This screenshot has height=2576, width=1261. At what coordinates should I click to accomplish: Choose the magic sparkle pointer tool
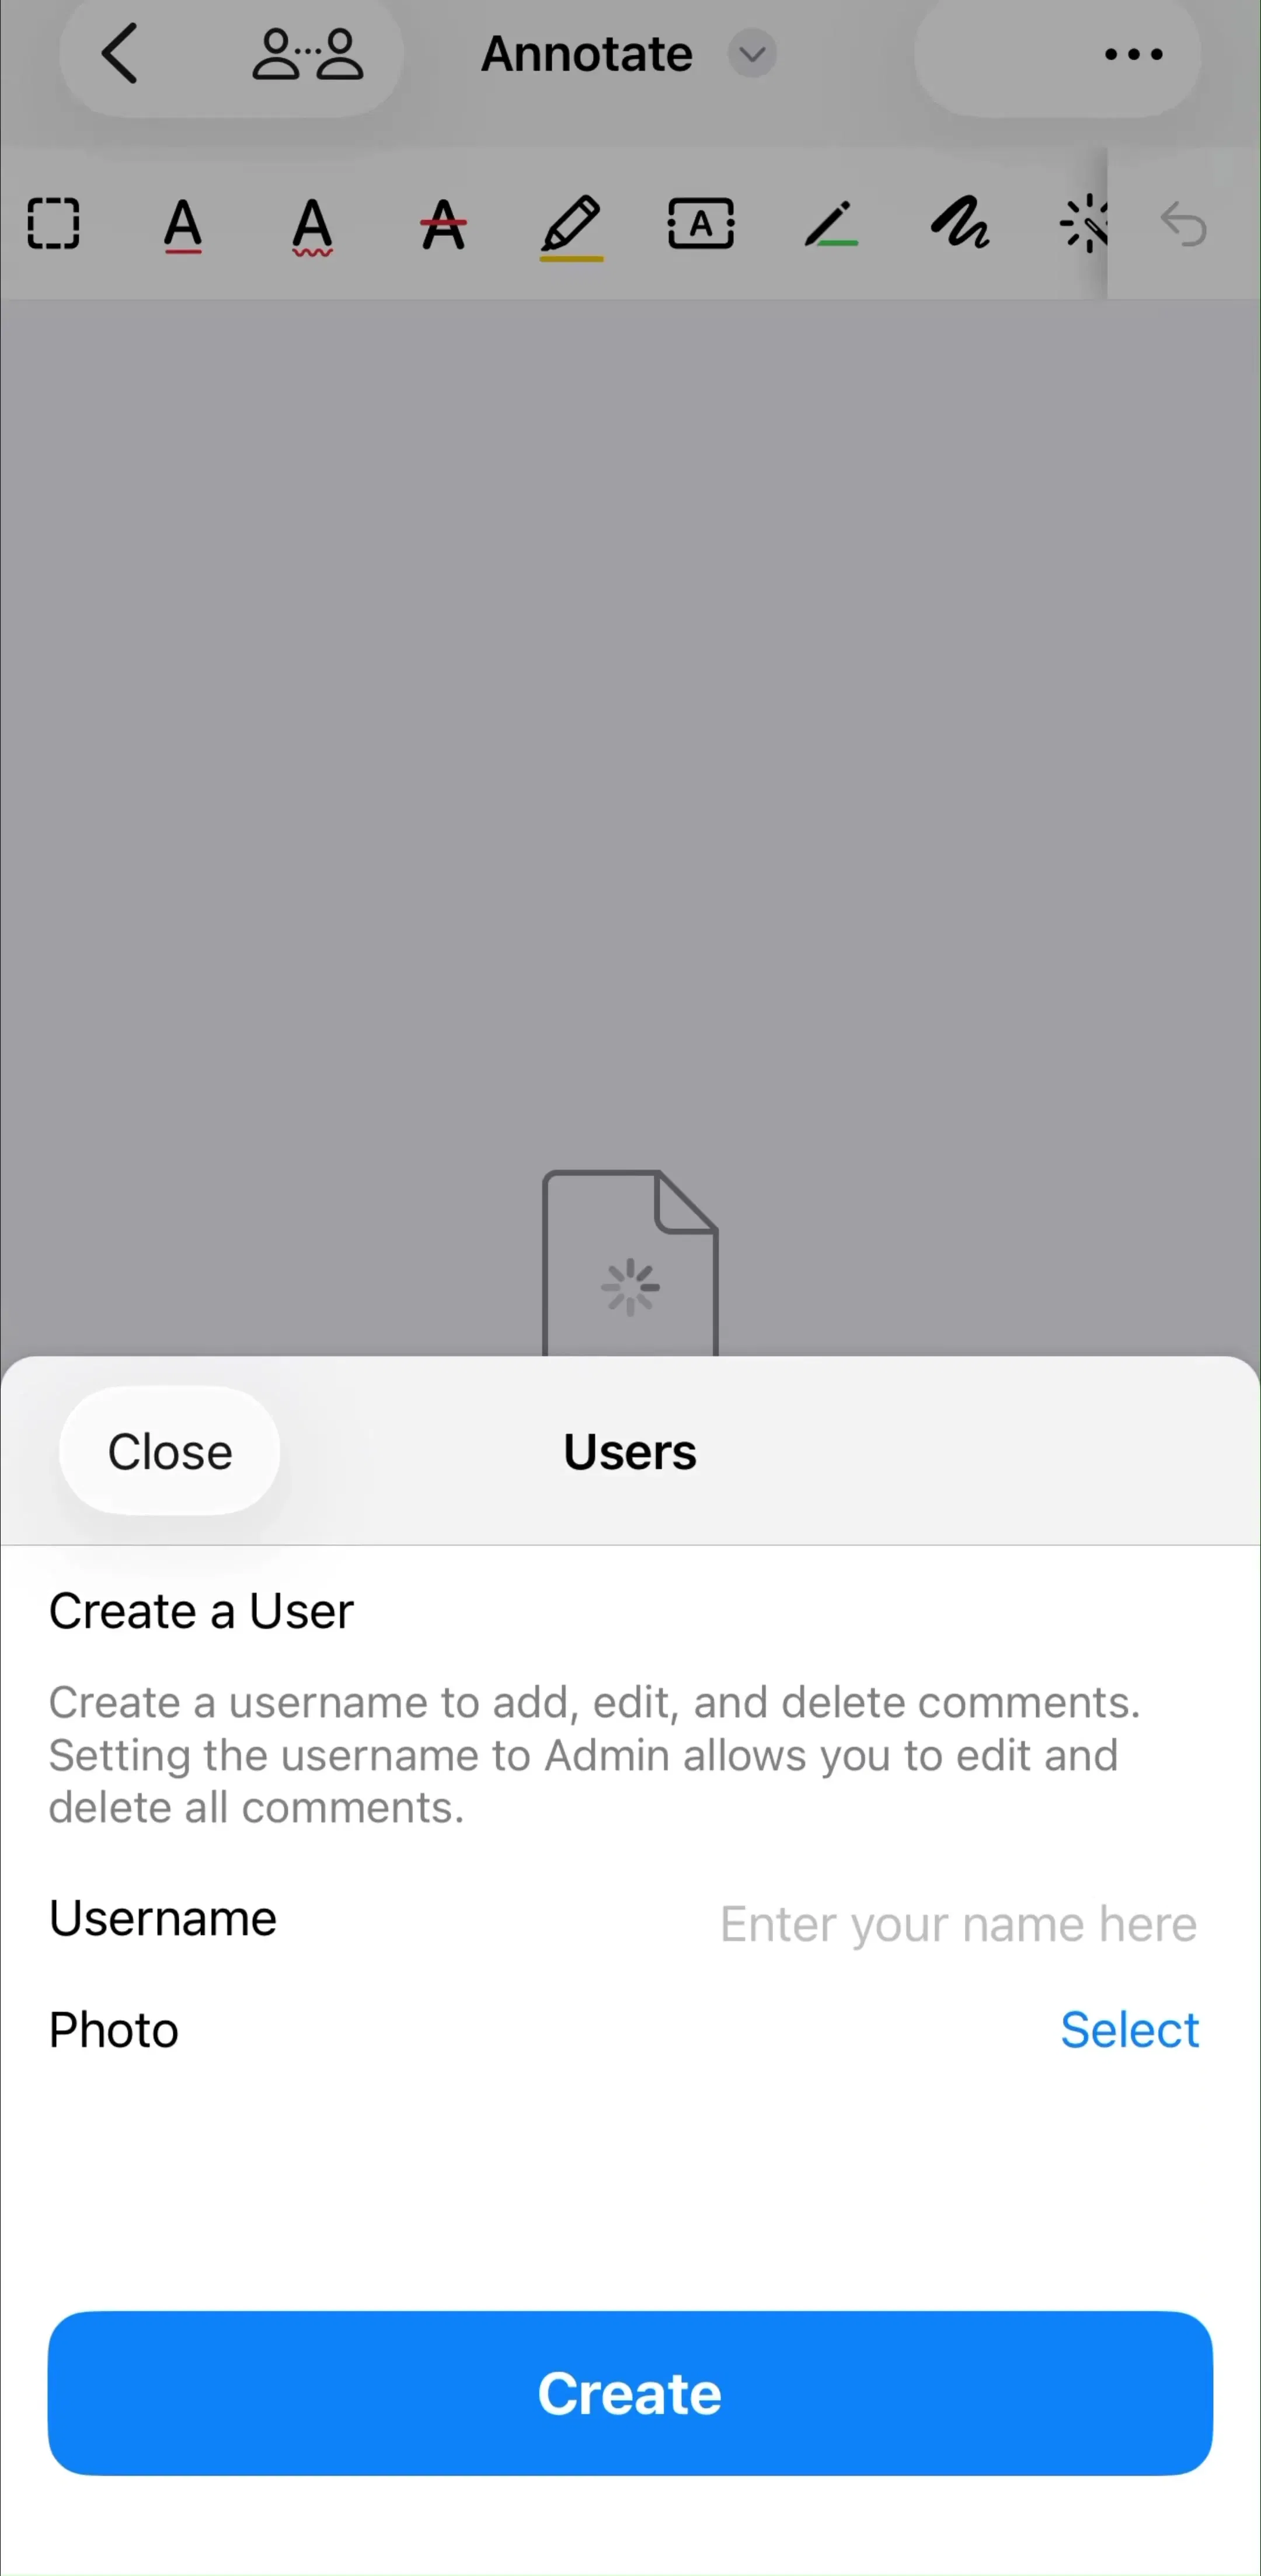tap(1084, 224)
